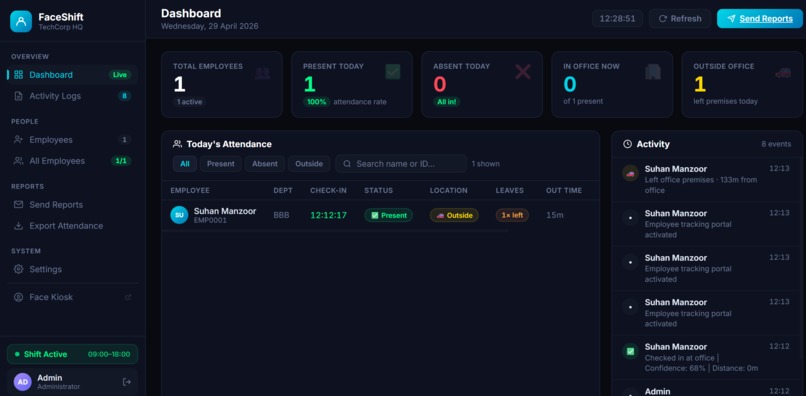
Task: Open Activity Logs in the sidebar
Action: pos(72,96)
